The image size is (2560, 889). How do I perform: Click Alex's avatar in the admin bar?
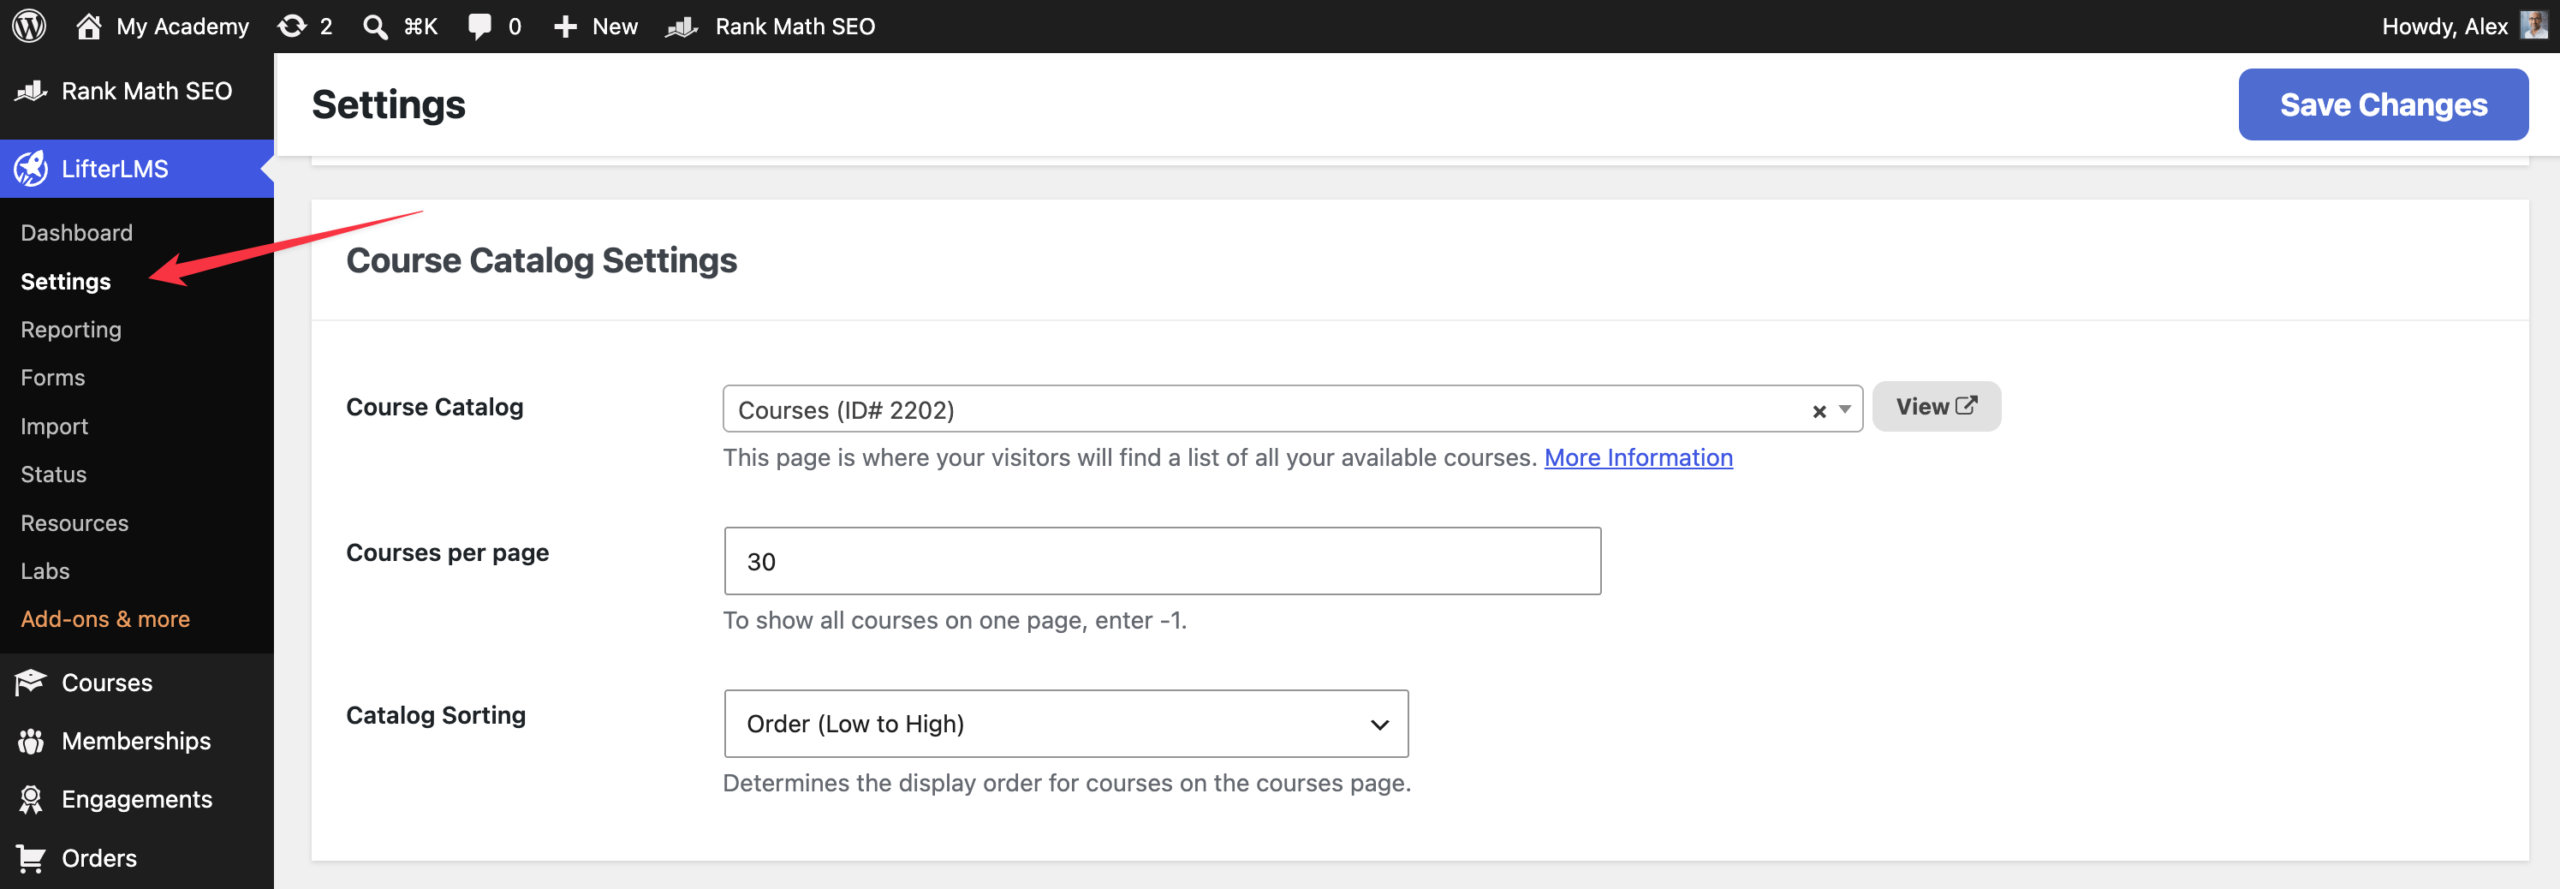(x=2534, y=25)
